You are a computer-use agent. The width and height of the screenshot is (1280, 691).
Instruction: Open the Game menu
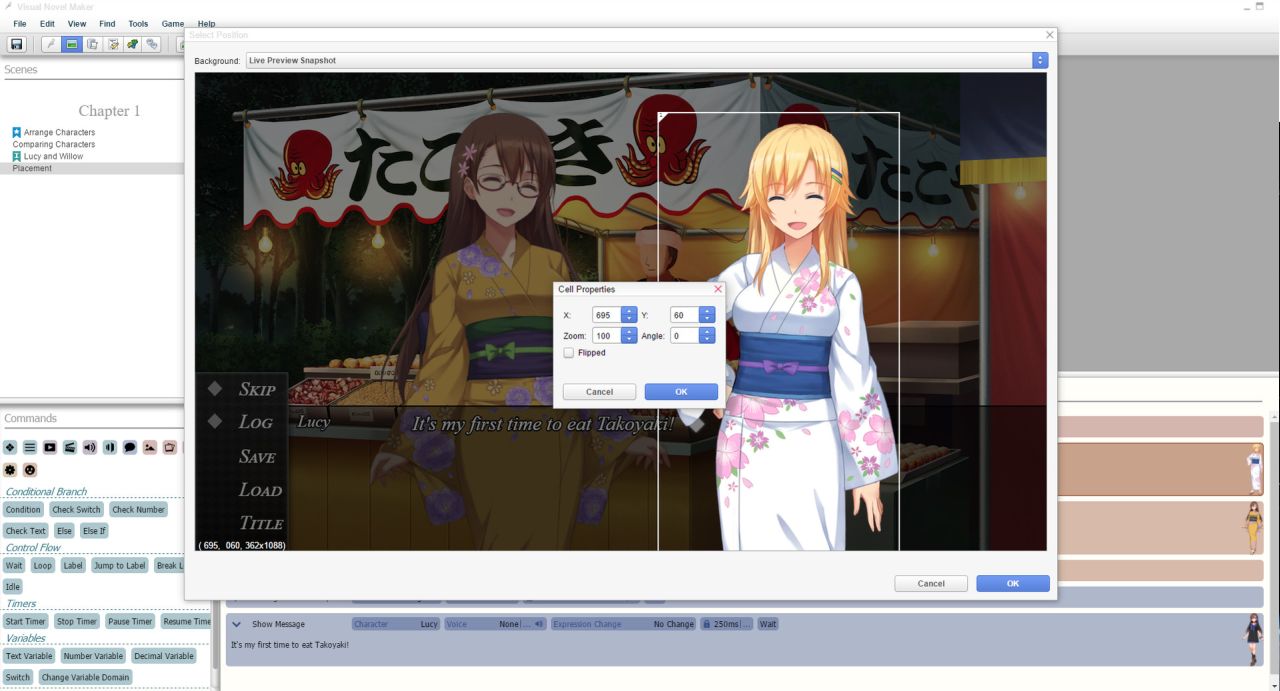click(x=173, y=24)
